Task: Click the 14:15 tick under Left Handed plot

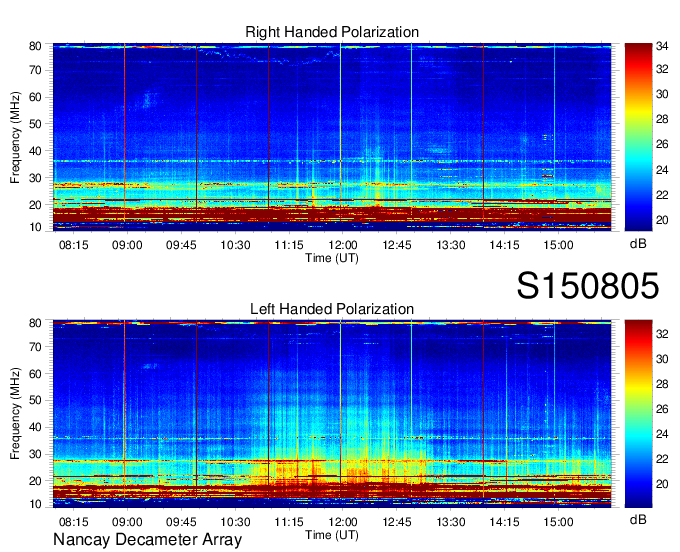Action: [x=505, y=522]
